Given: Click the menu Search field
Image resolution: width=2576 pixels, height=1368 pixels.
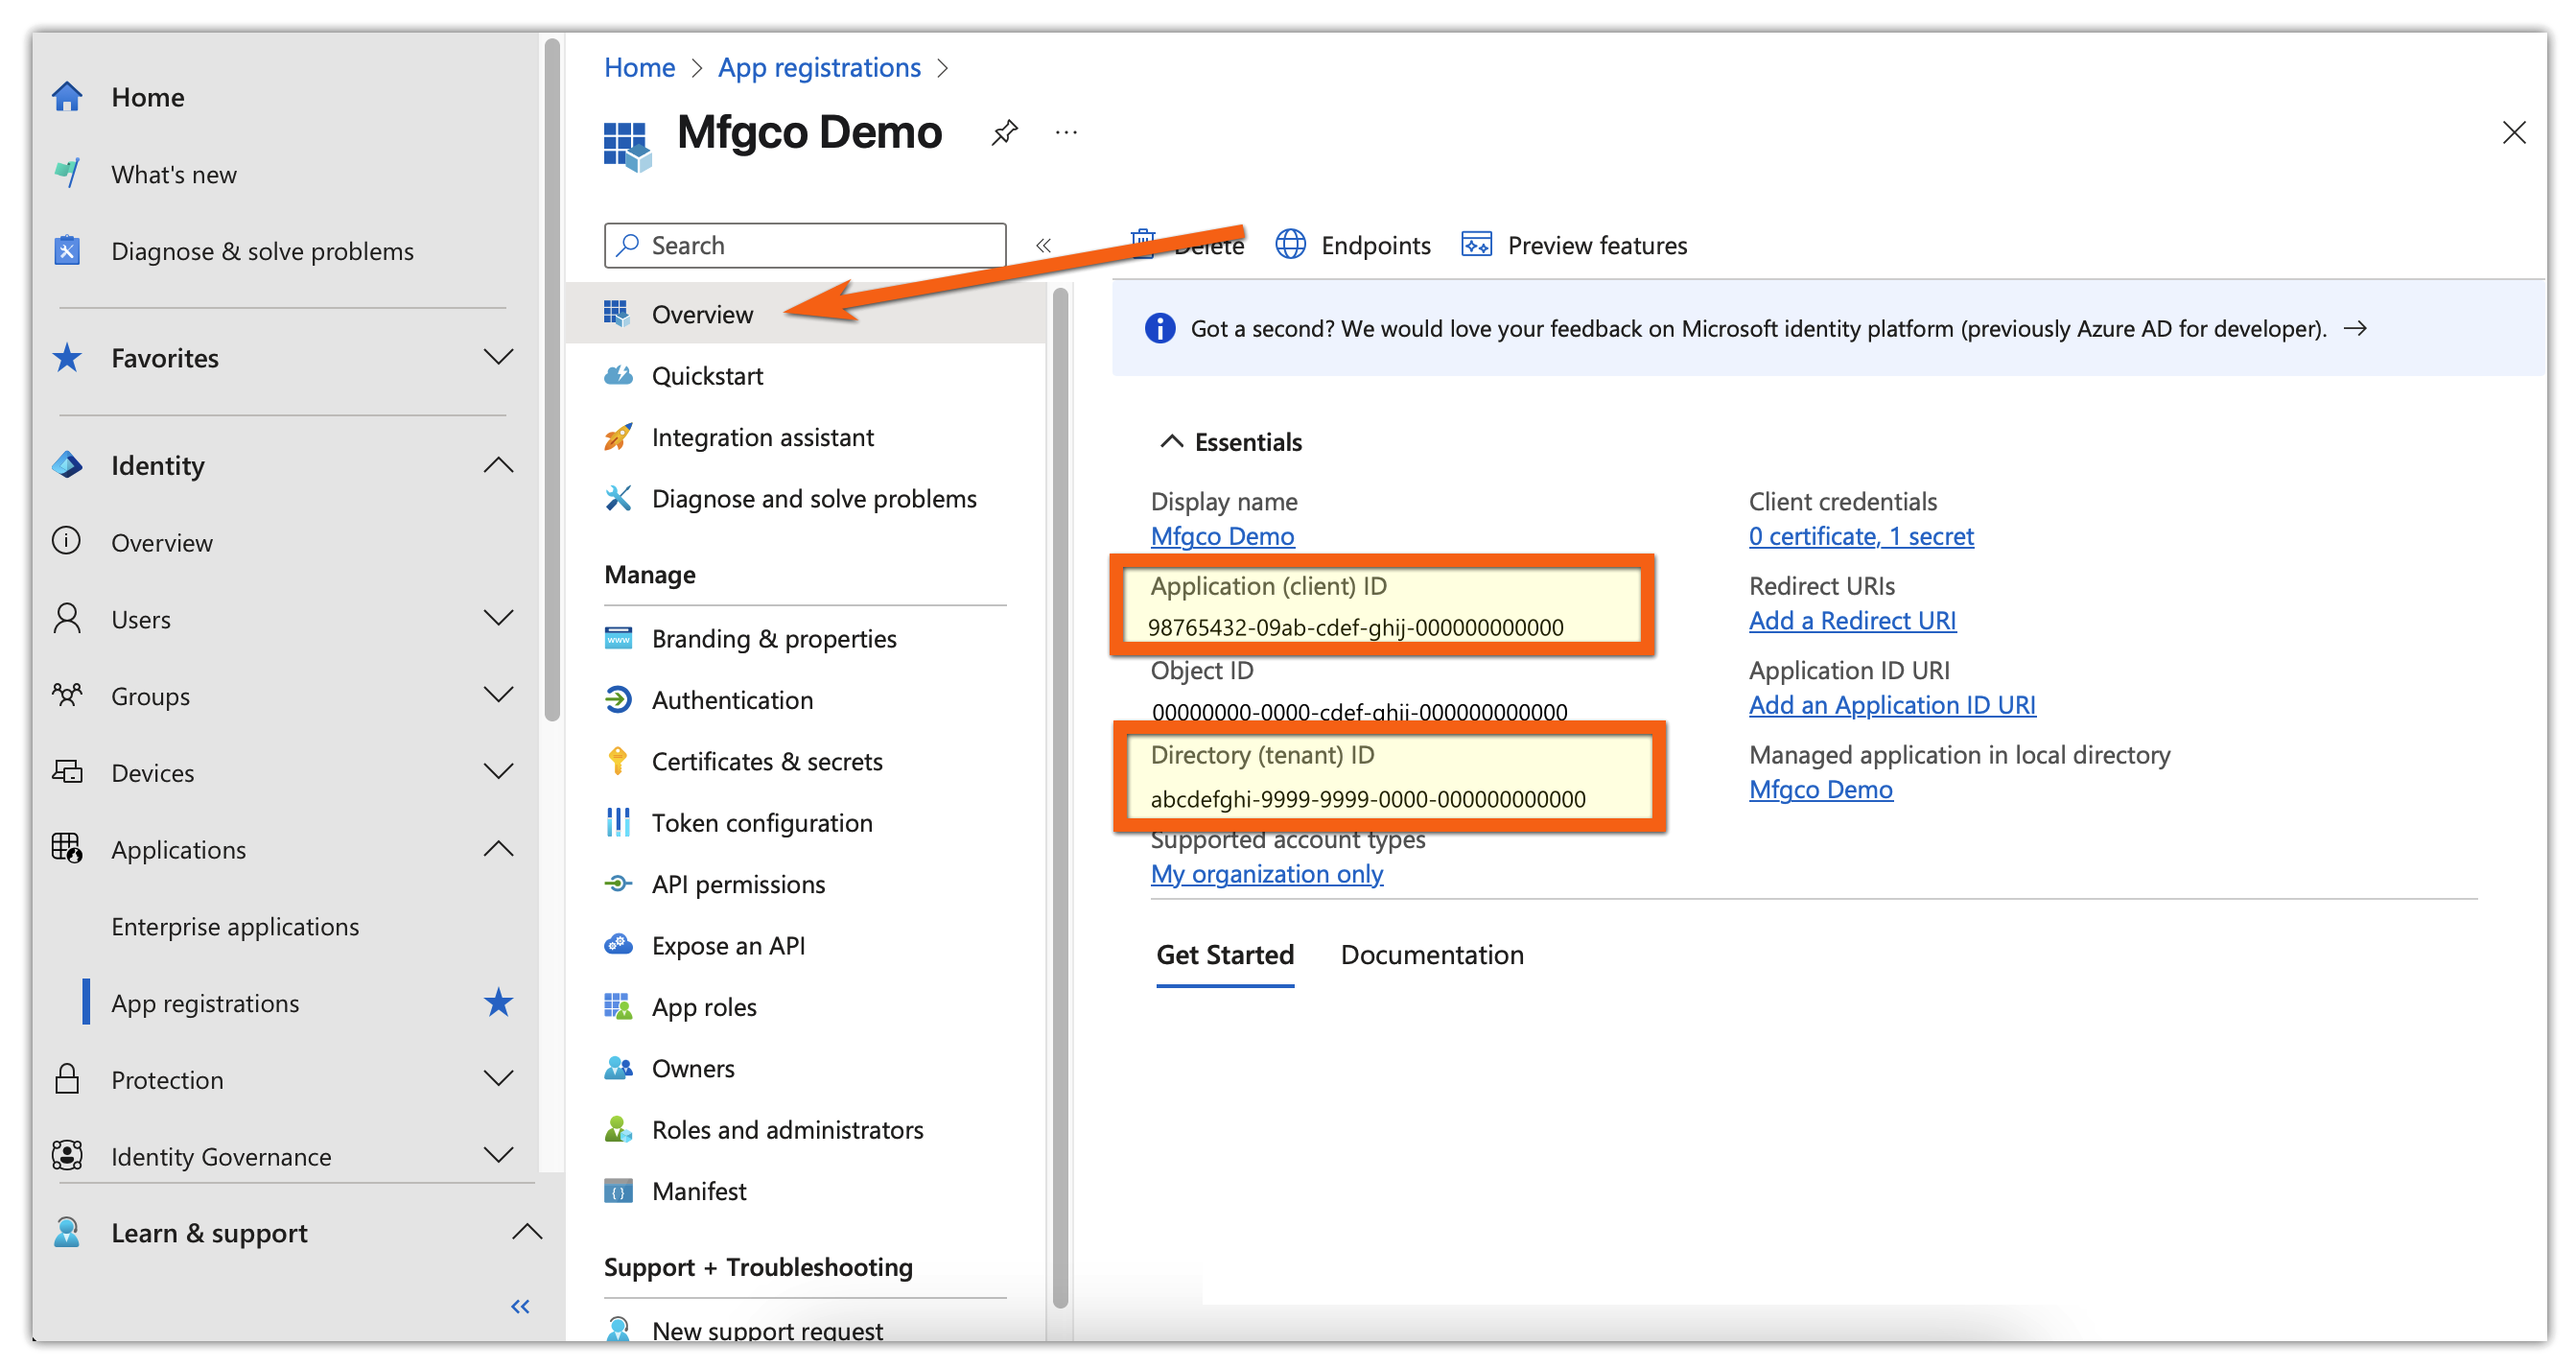Looking at the screenshot, I should click(805, 245).
